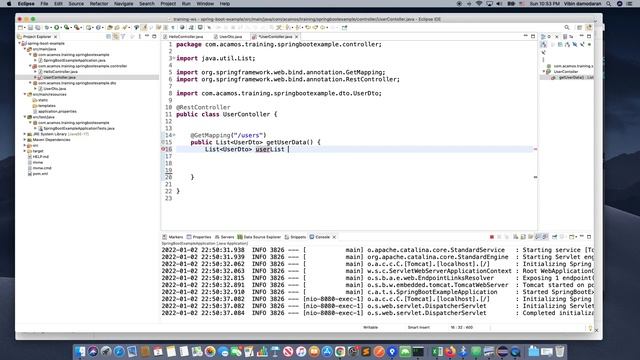Image resolution: width=640 pixels, height=360 pixels.
Task: Open Trash in the Dock
Action: click(x=560, y=351)
